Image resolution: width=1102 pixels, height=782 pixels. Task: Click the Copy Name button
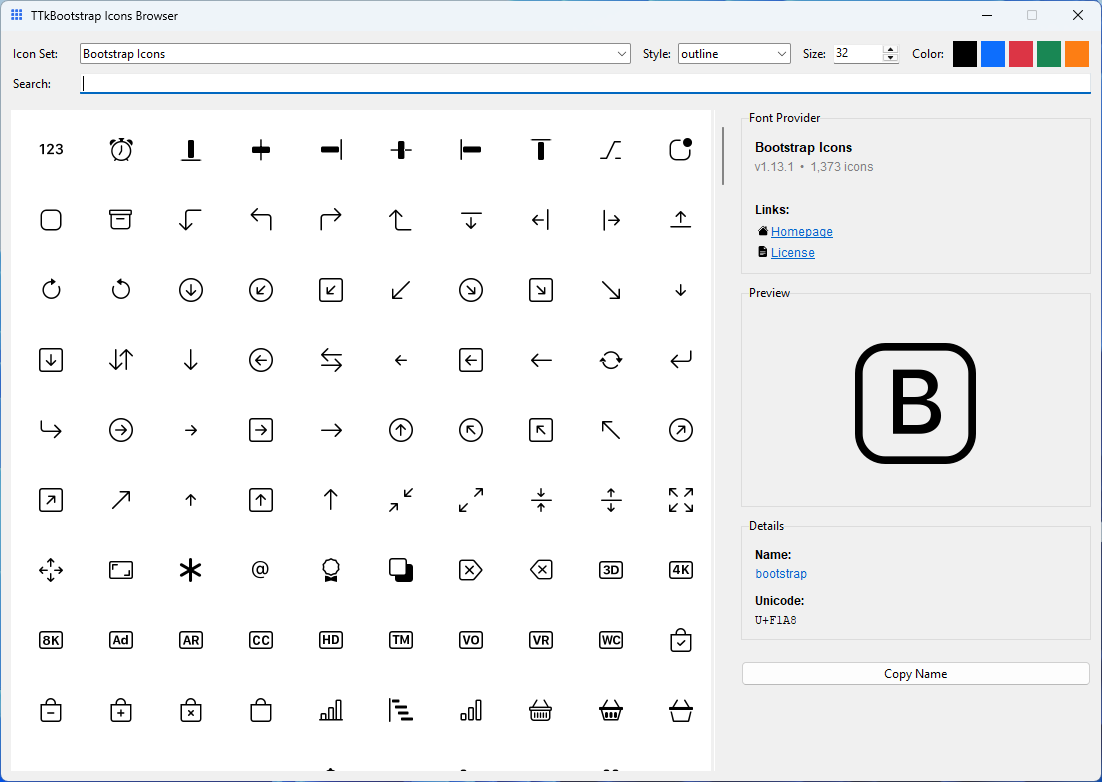click(915, 673)
